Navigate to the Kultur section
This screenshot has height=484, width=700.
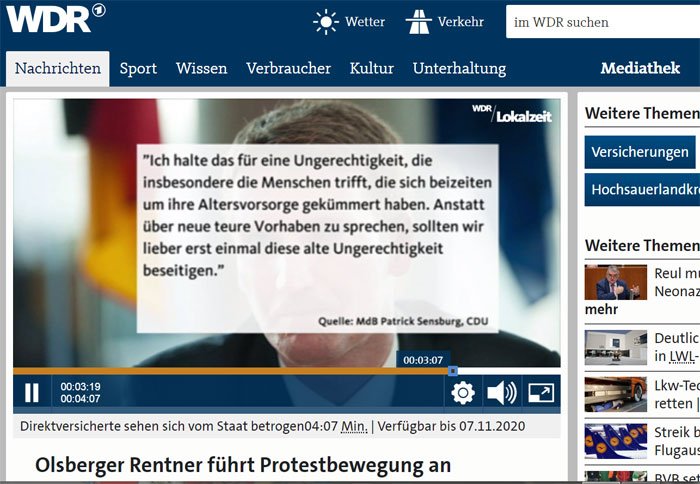point(371,69)
